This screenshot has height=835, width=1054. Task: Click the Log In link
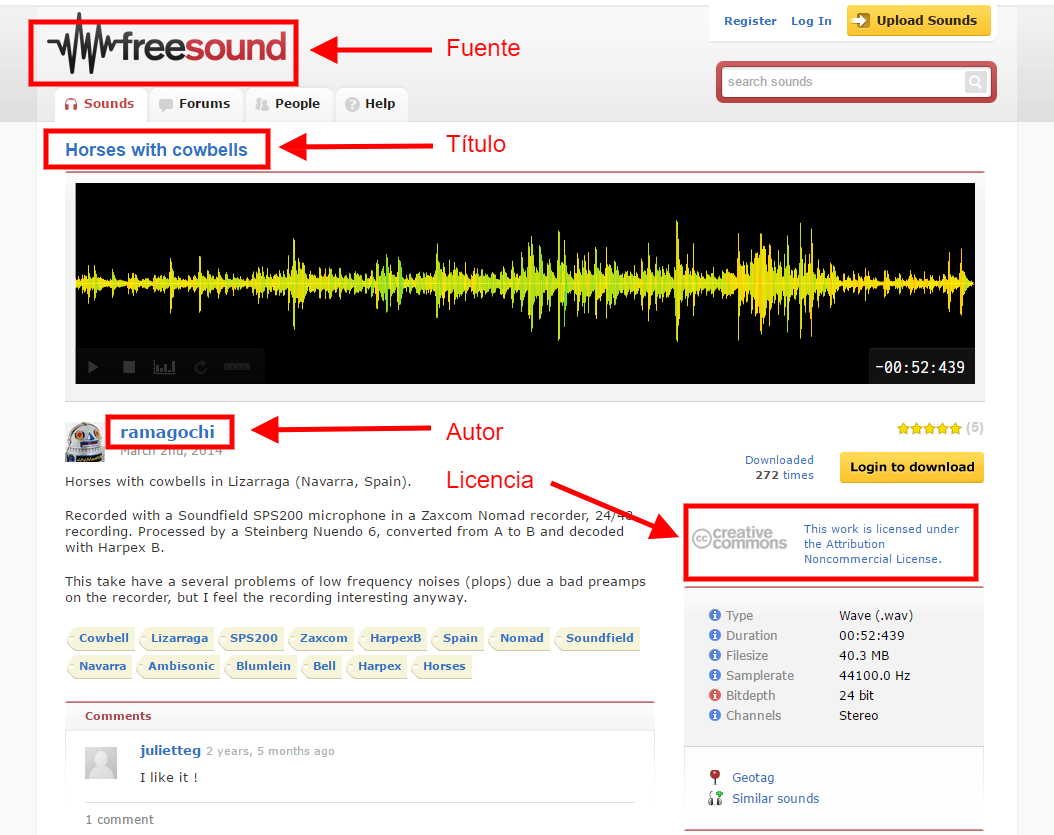811,21
